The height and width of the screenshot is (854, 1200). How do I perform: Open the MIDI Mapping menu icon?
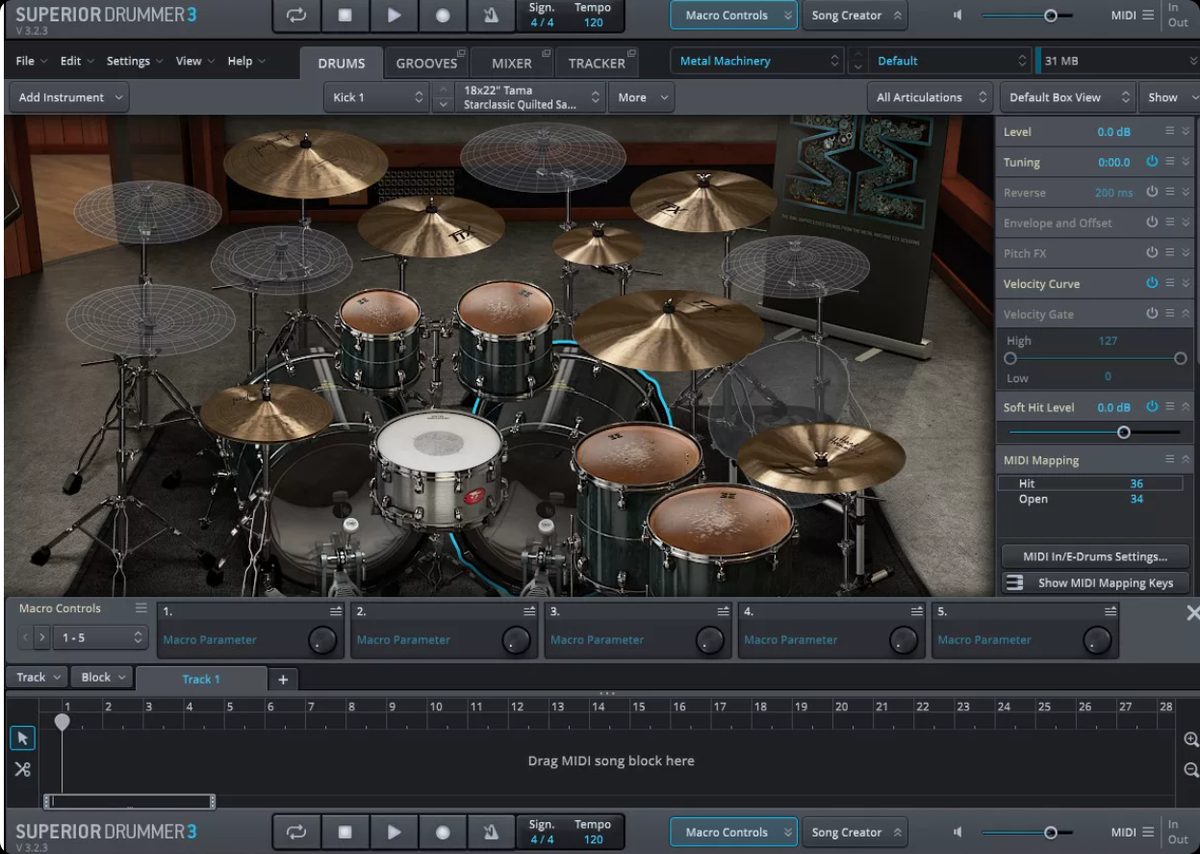point(1170,460)
